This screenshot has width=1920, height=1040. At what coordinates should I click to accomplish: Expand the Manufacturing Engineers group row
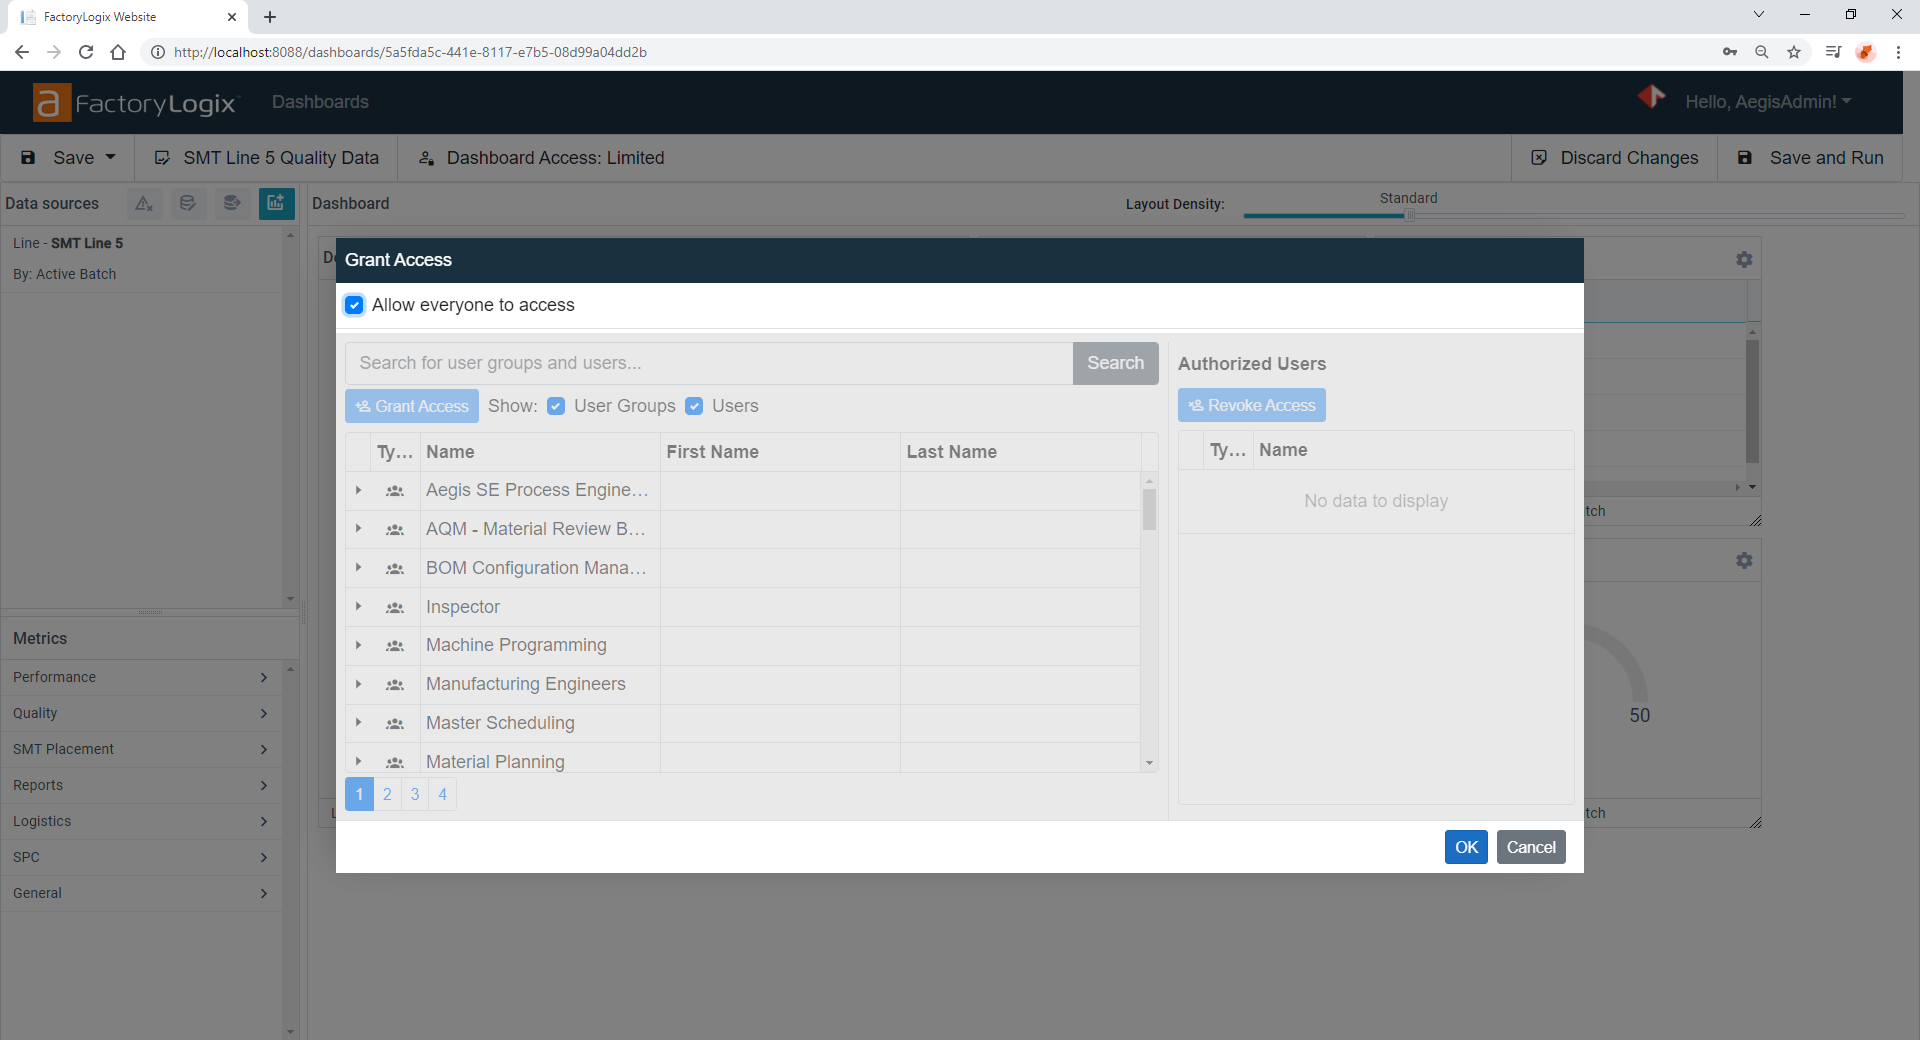[358, 684]
